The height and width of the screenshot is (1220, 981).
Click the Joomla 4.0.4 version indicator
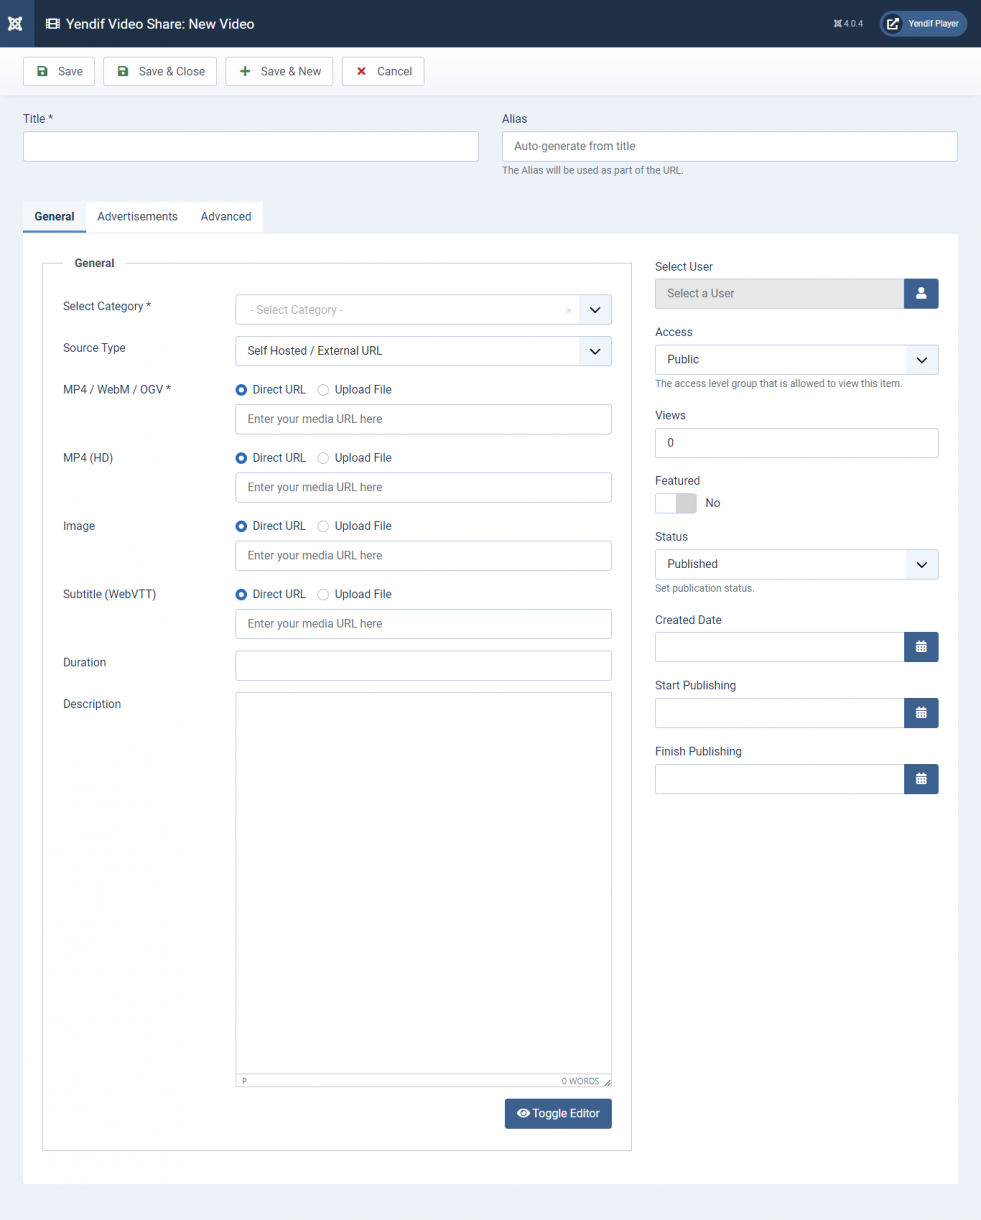coord(847,23)
